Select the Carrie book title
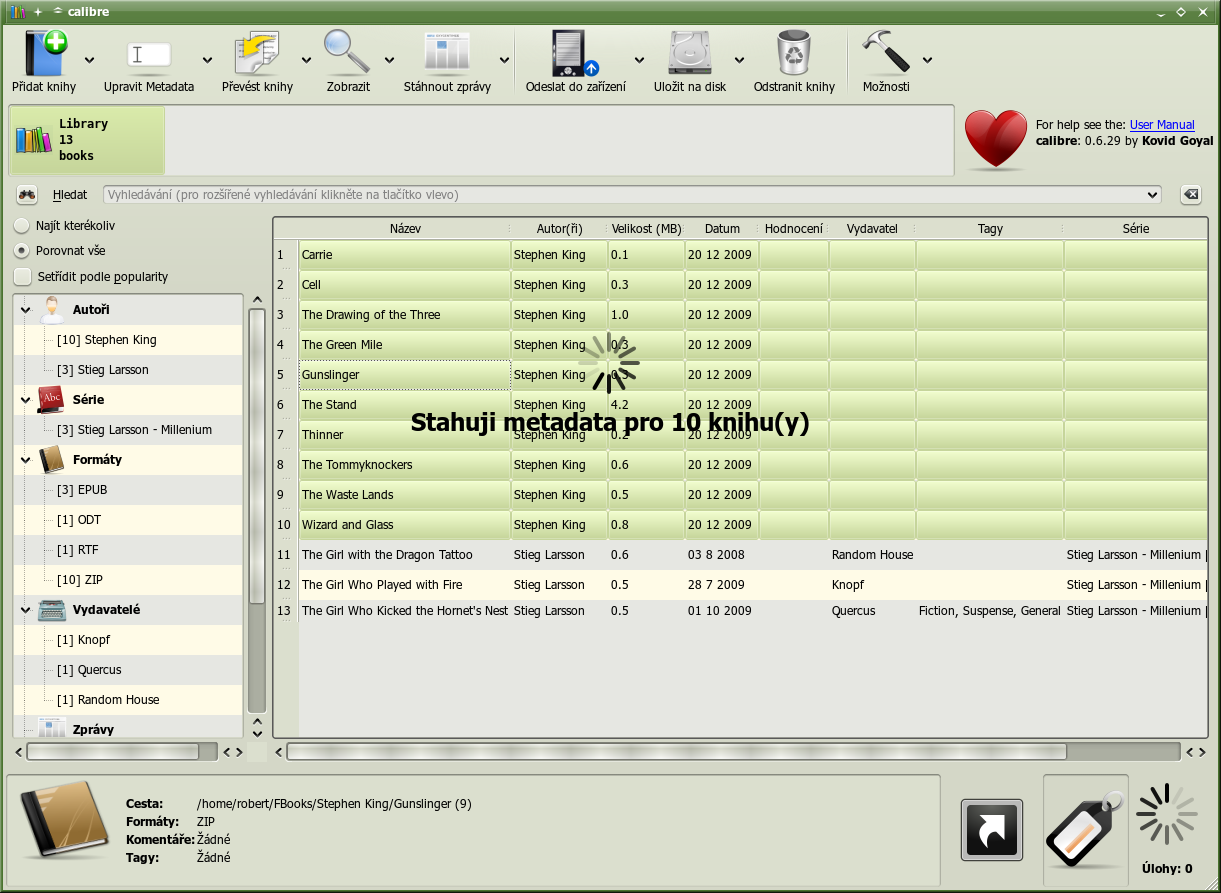The width and height of the screenshot is (1221, 893). click(x=317, y=255)
